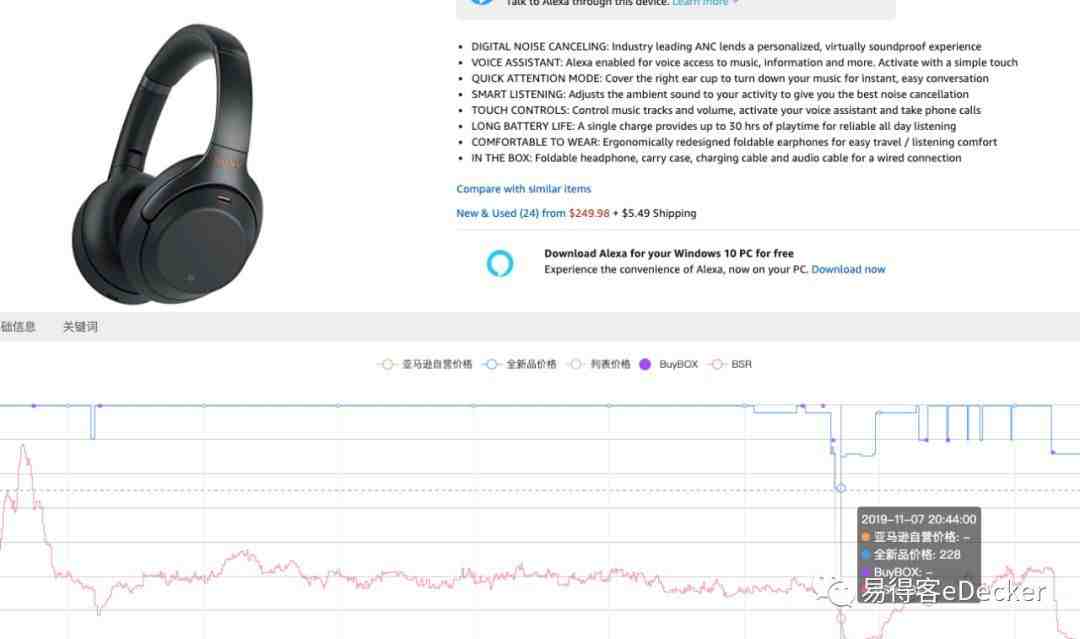Click the highlighted chart point on dashed line
Screen dimensions: 1080x639
coord(840,488)
